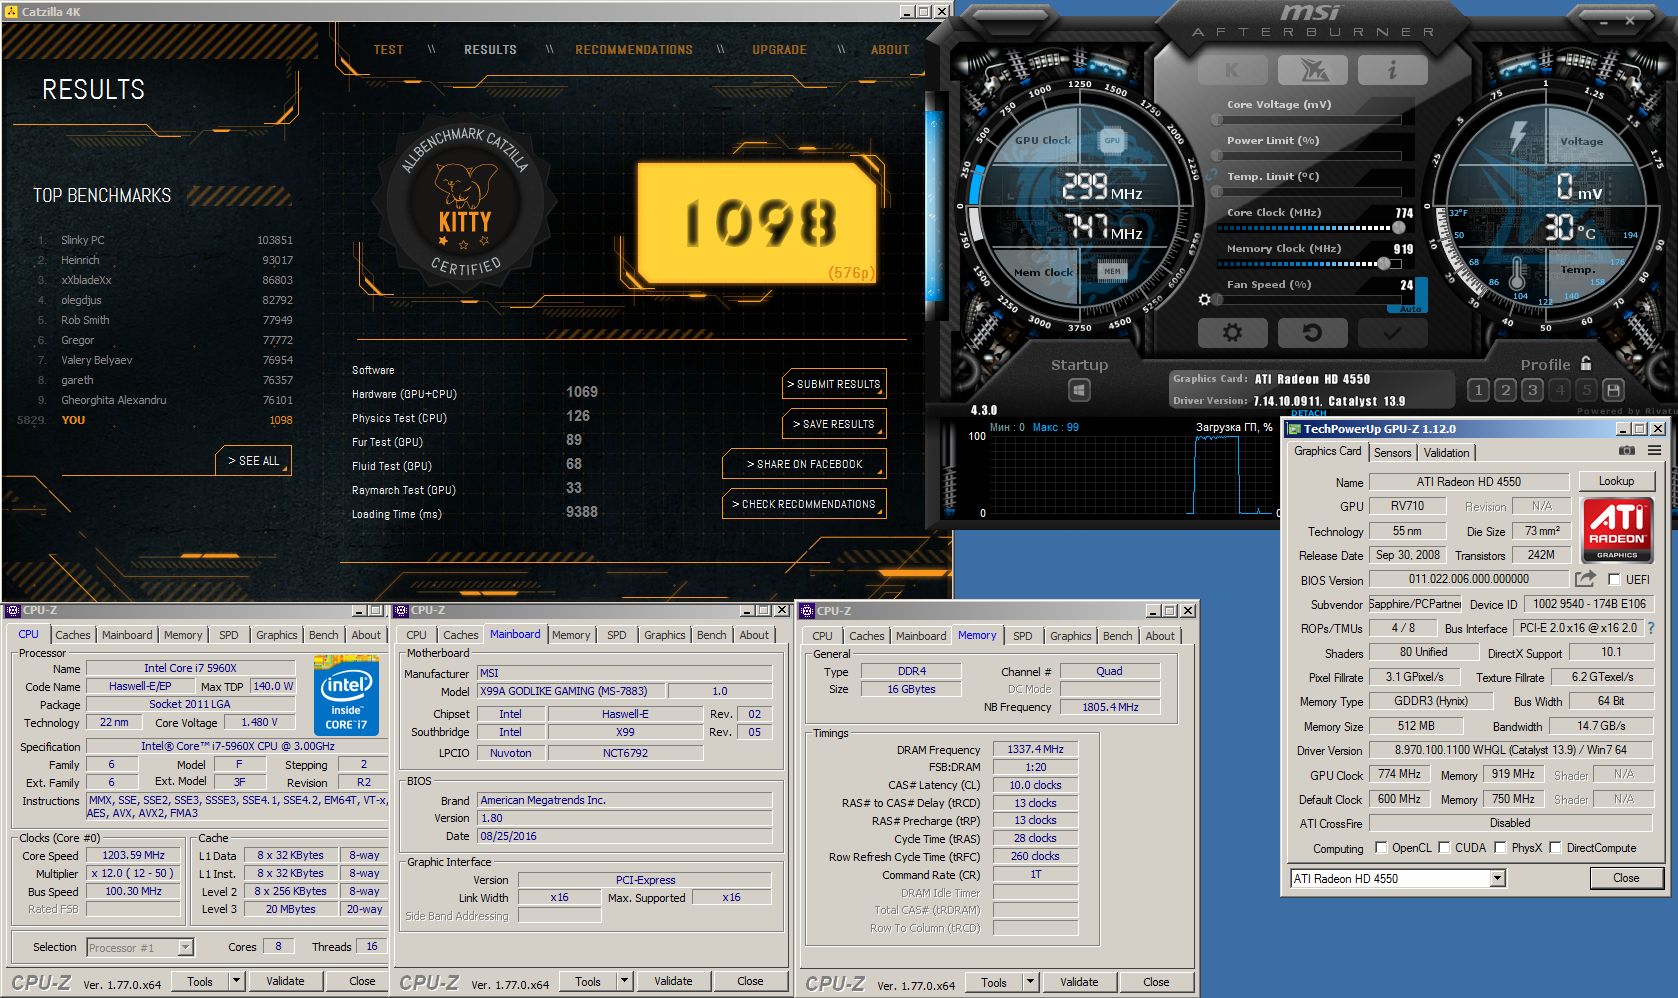Switch to the Sensors tab in GPU-Z
Screen dimensions: 1678x998
tap(1392, 452)
